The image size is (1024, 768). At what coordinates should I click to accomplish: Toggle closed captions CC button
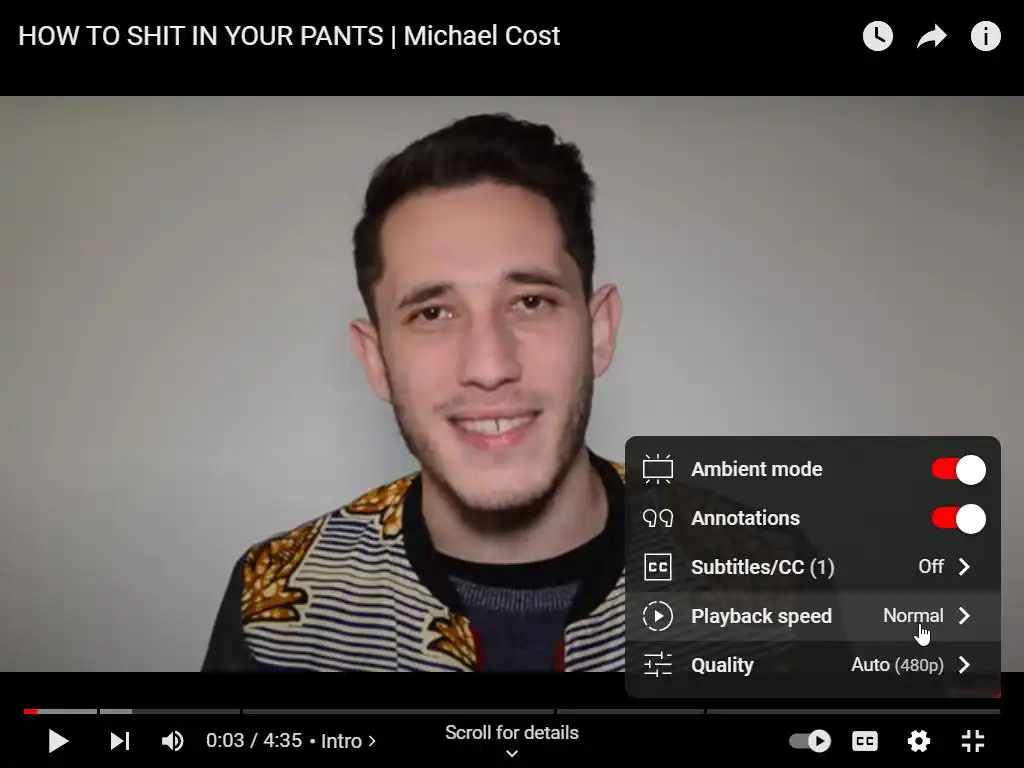pyautogui.click(x=865, y=741)
